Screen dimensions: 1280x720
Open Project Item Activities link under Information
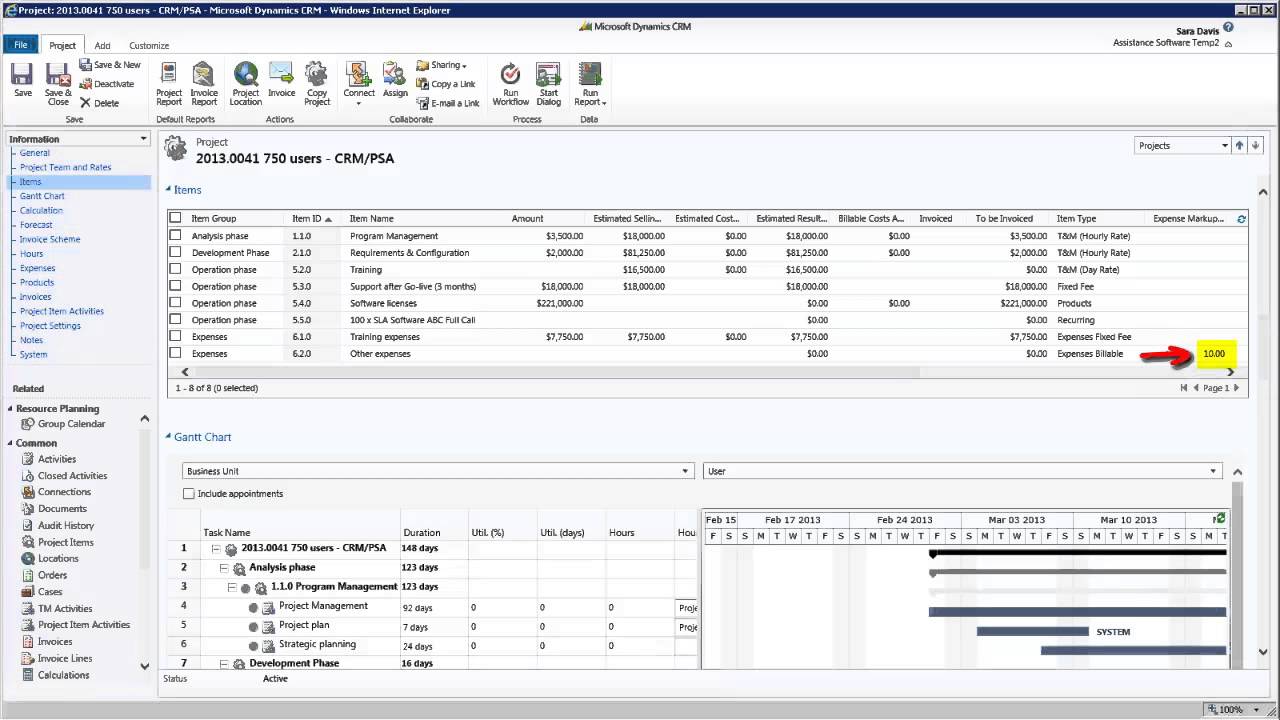(62, 311)
